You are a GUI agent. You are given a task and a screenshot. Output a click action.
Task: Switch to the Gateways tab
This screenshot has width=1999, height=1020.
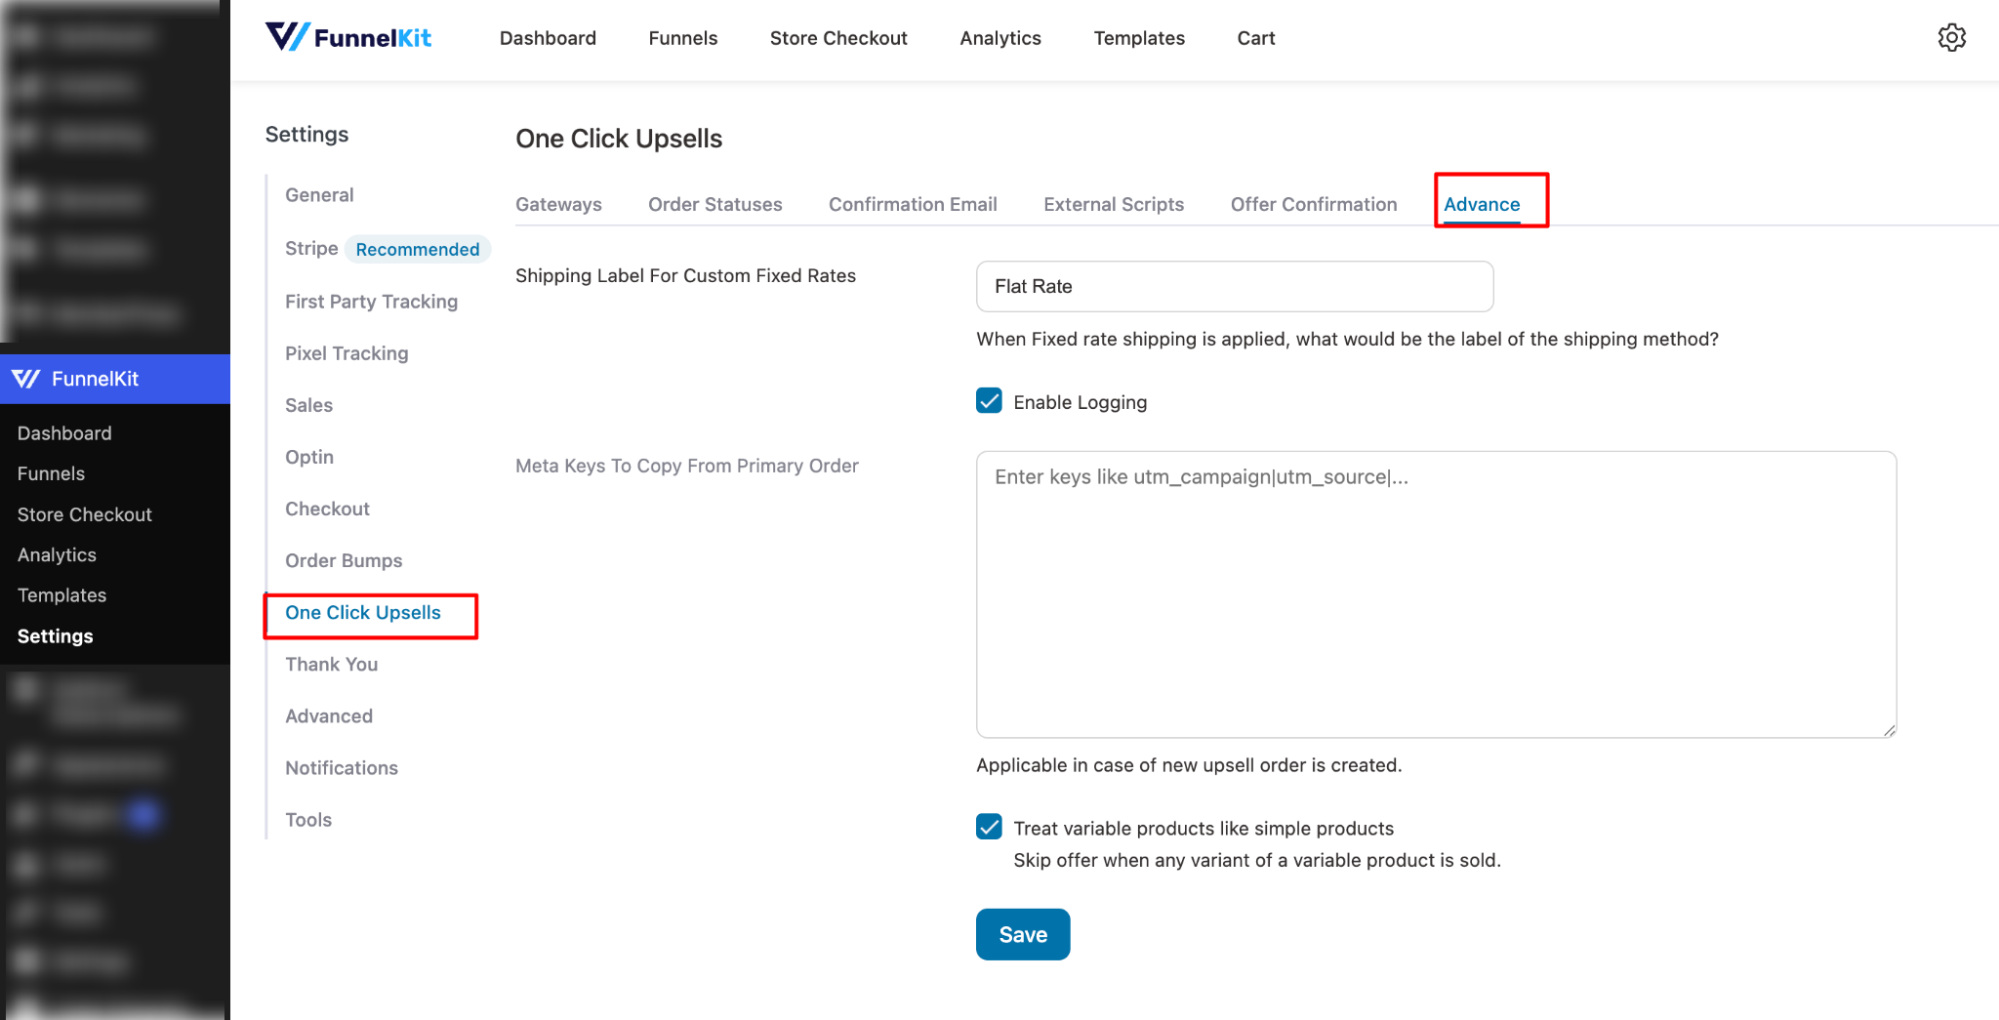pyautogui.click(x=558, y=204)
